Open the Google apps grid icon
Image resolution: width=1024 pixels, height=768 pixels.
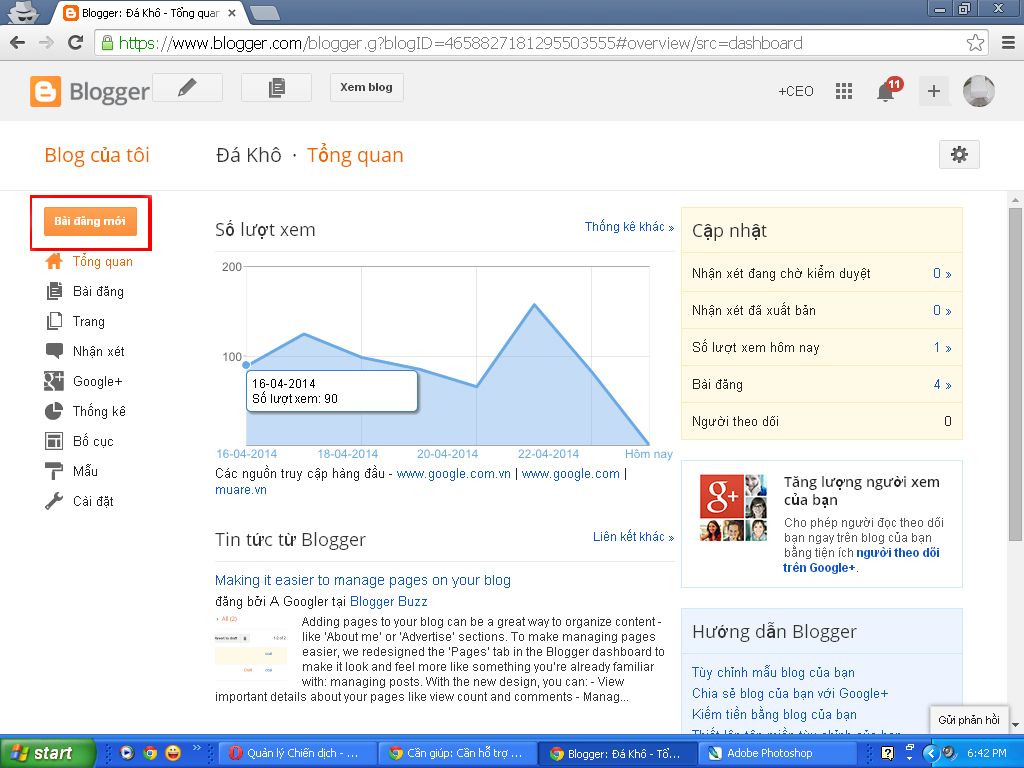pyautogui.click(x=844, y=91)
